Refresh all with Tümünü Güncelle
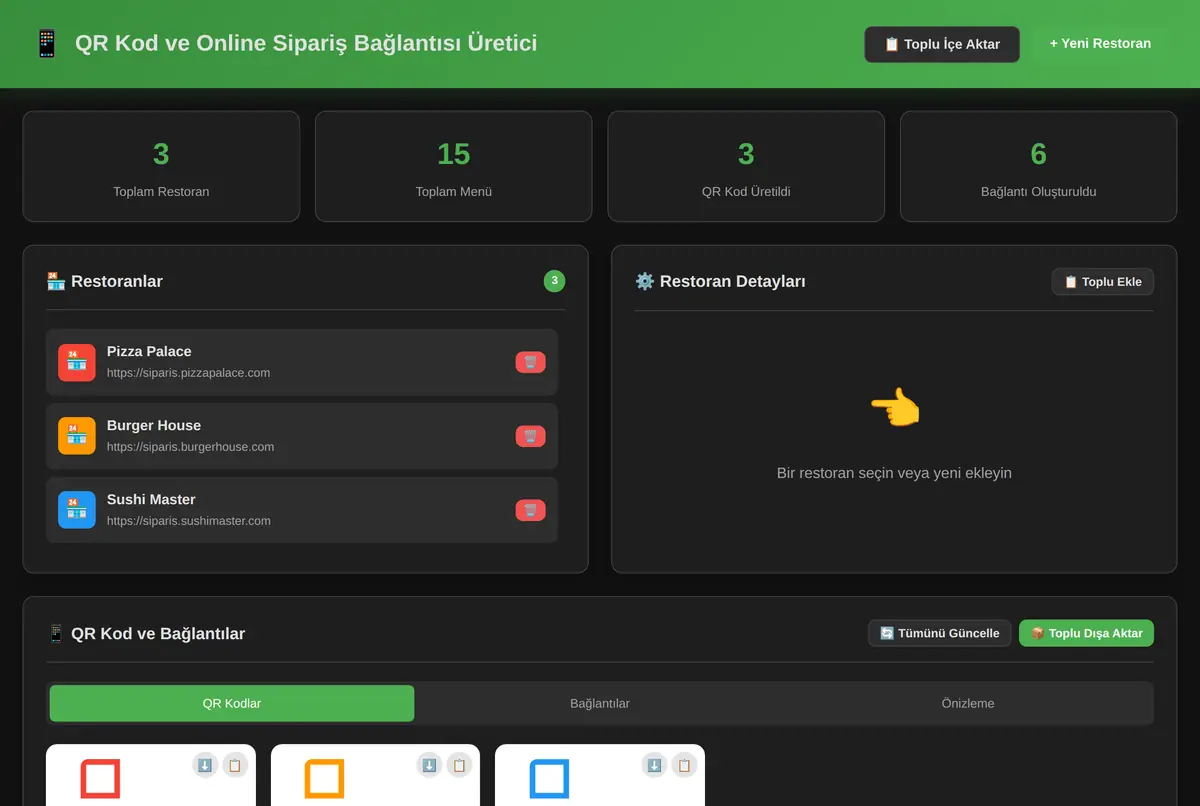The image size is (1200, 806). pyautogui.click(x=940, y=633)
